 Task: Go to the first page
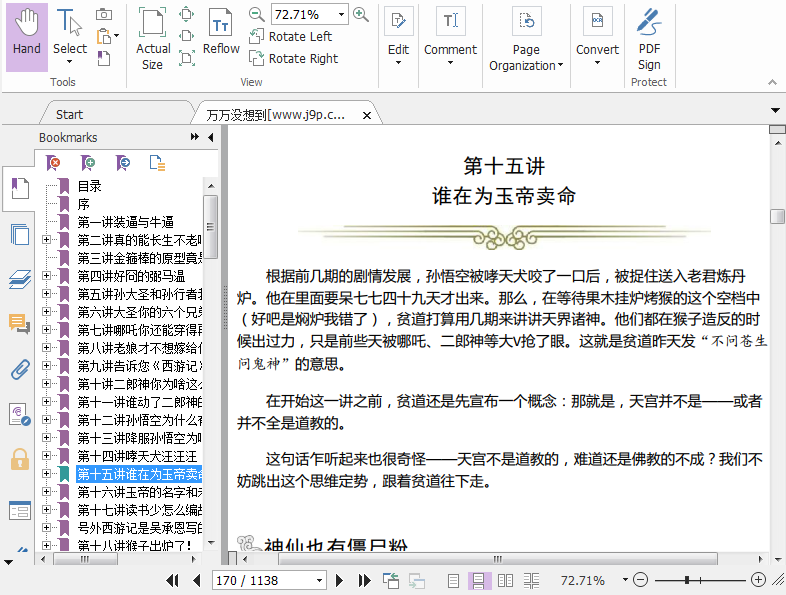click(x=172, y=580)
